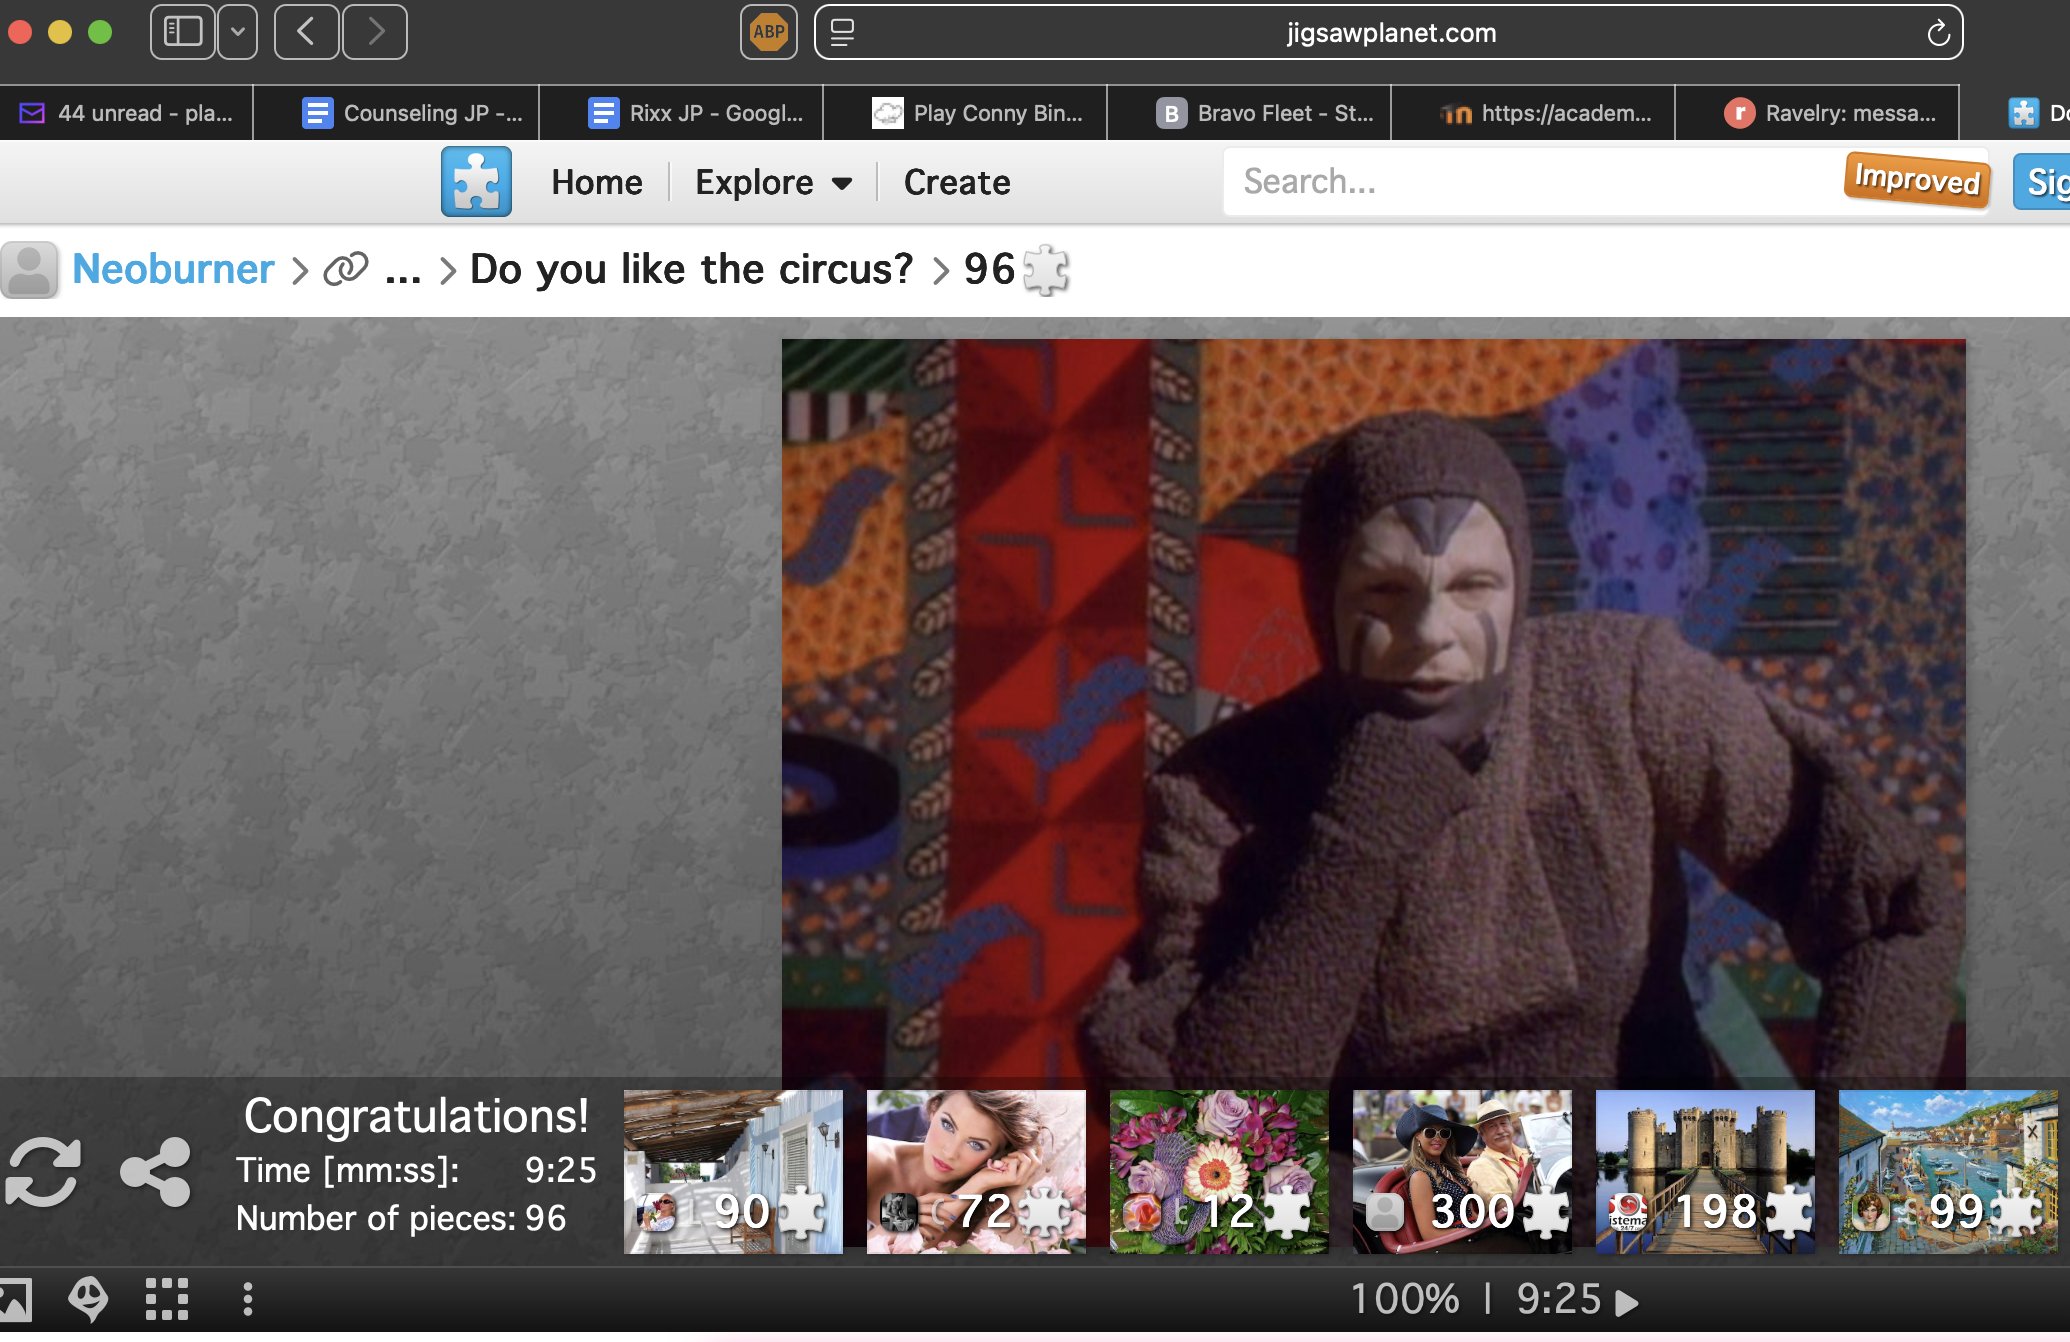Open the 12-piece flower bouquet thumbnail
This screenshot has width=2070, height=1342.
(x=1219, y=1171)
